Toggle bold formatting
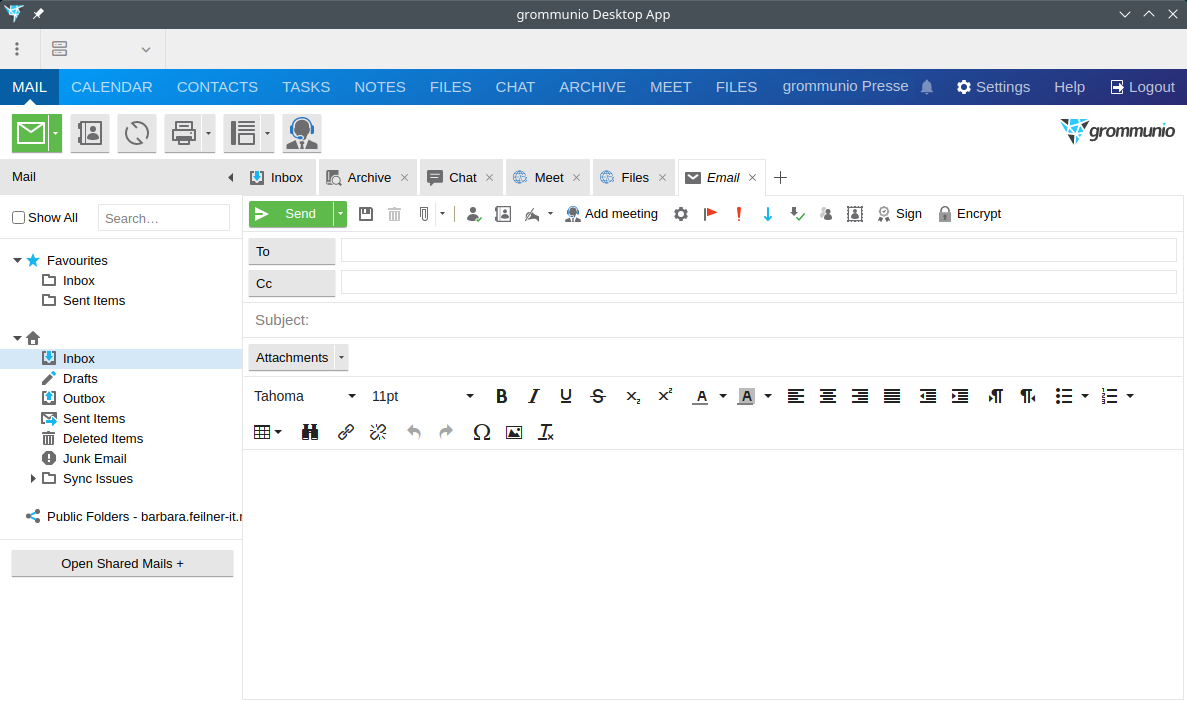 coord(501,396)
